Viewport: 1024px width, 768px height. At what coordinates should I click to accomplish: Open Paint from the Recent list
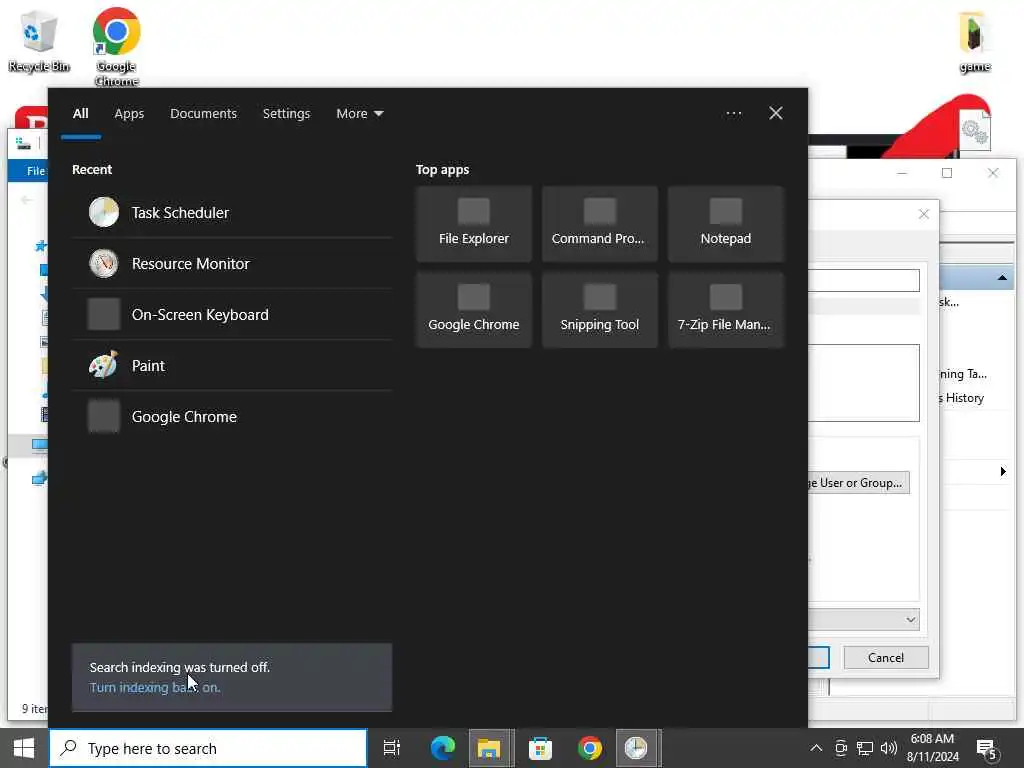[232, 365]
